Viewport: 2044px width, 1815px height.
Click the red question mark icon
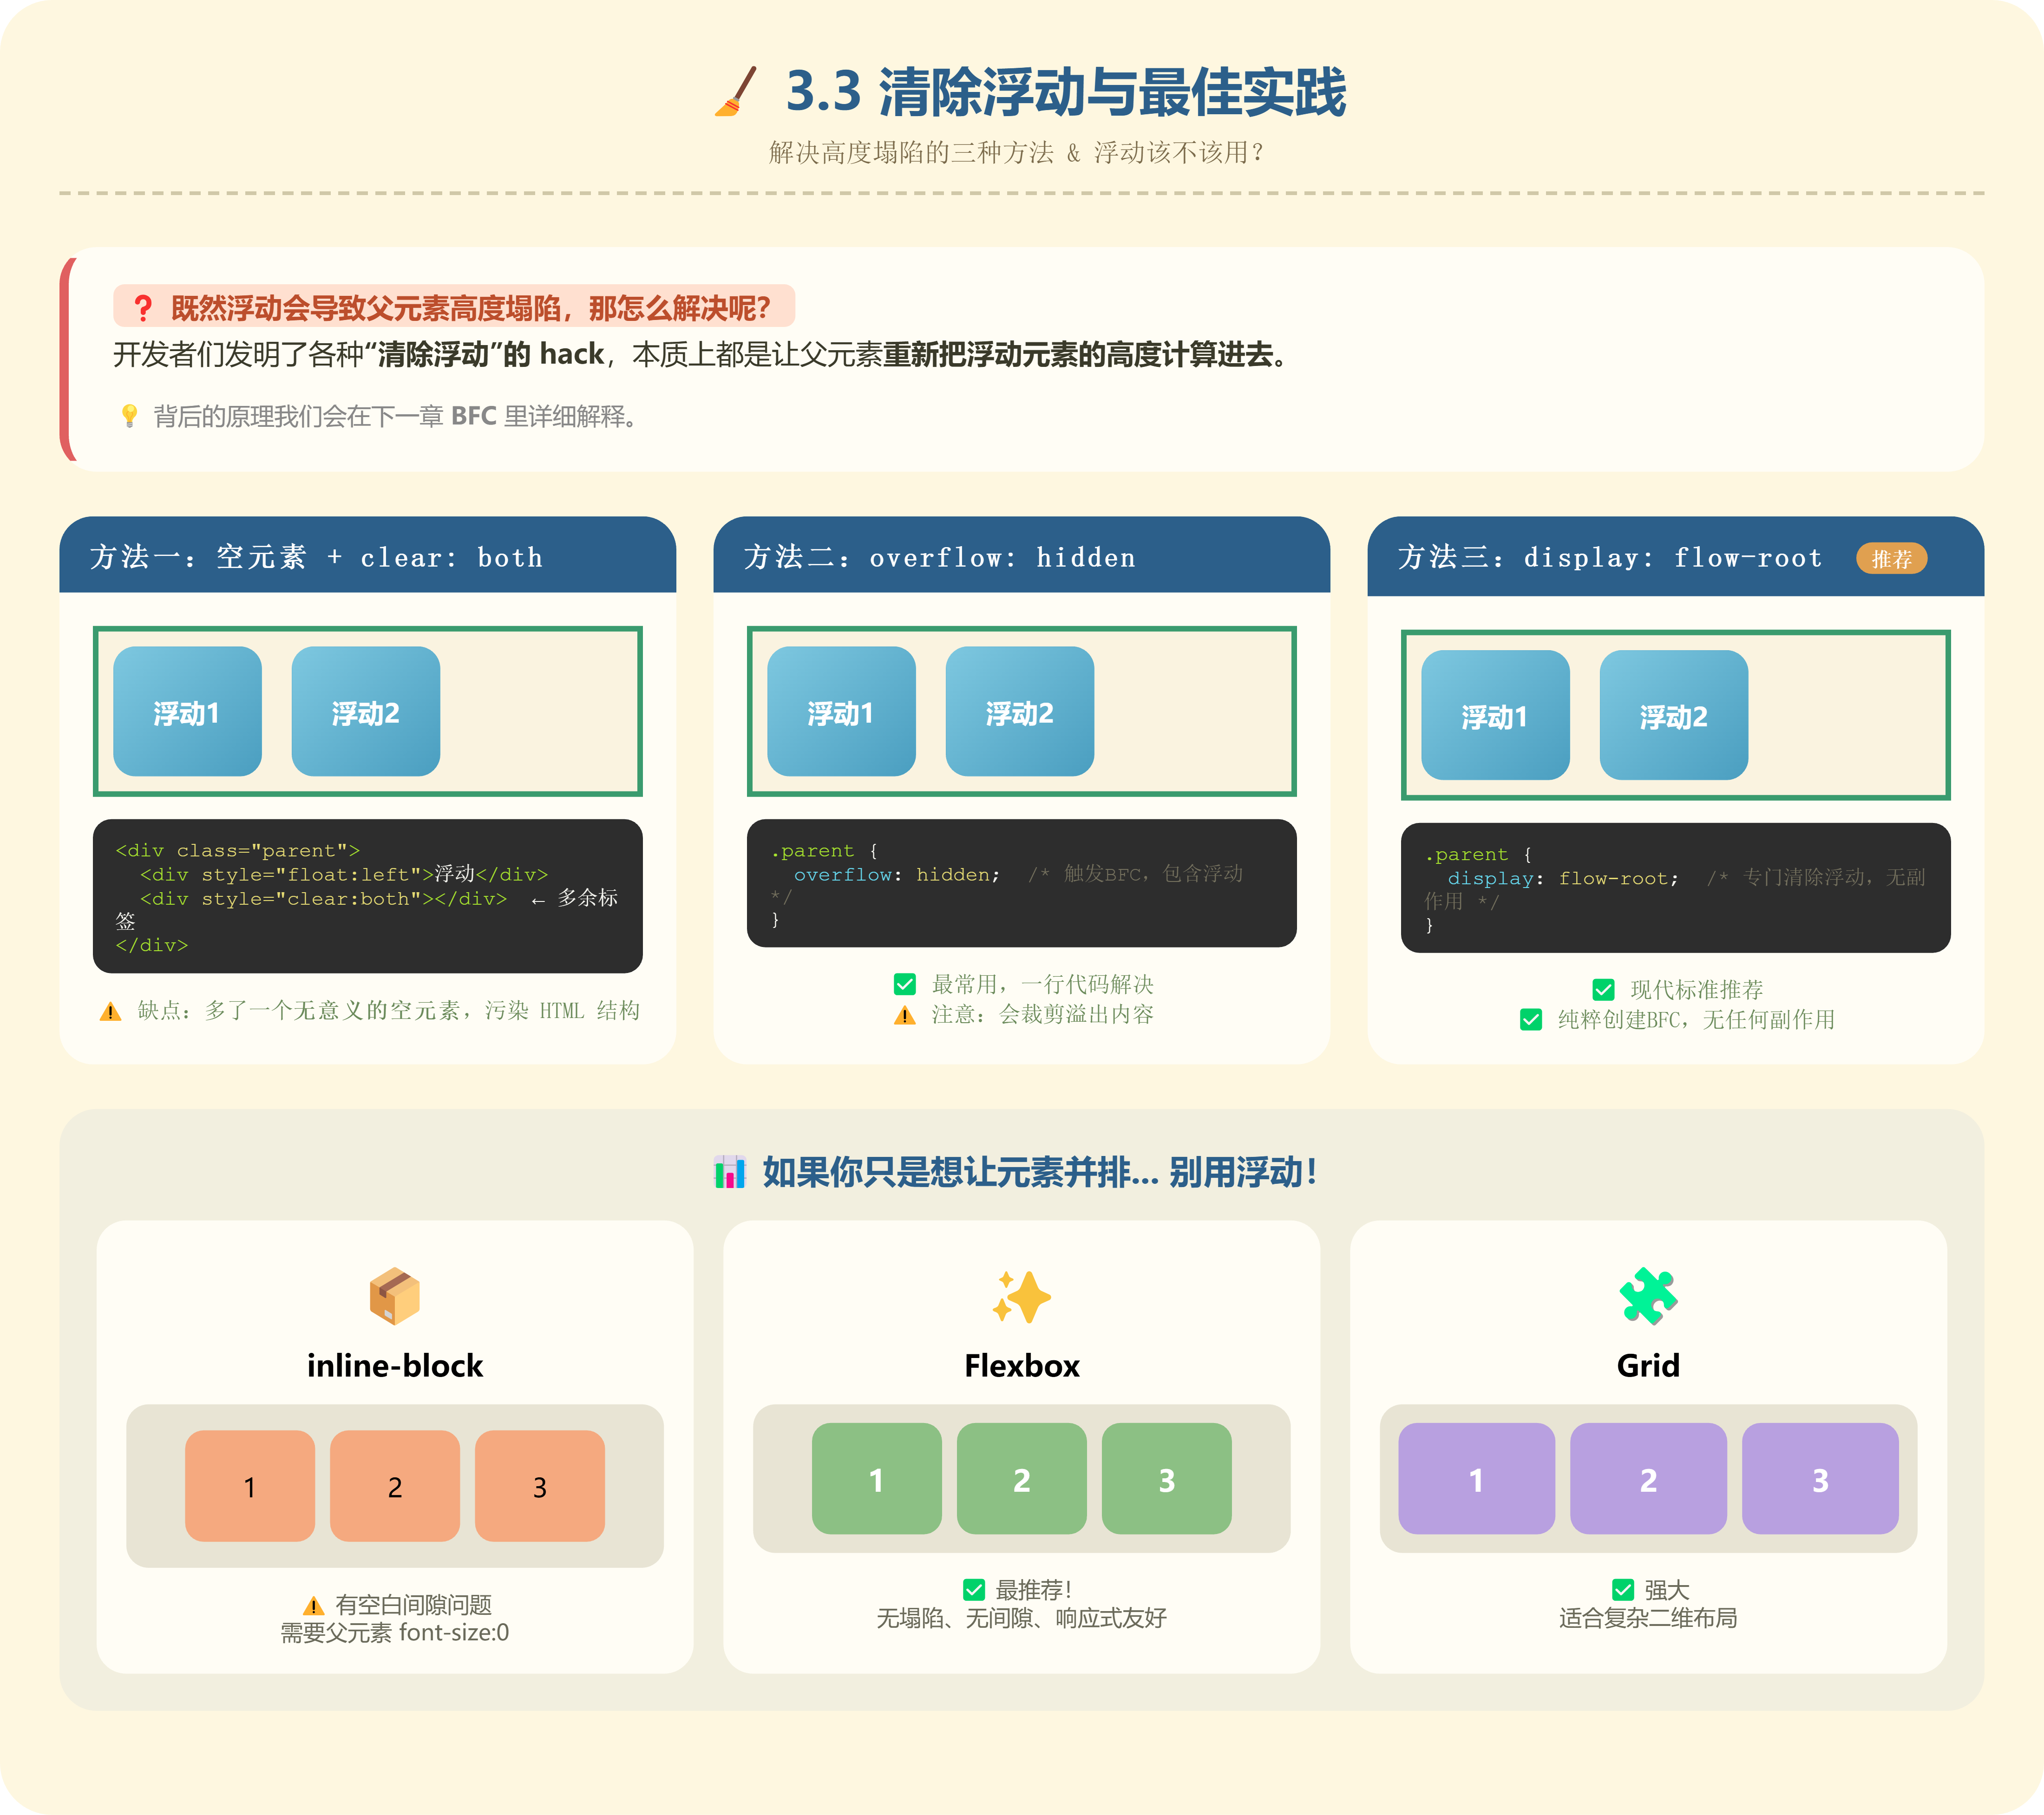tap(143, 308)
